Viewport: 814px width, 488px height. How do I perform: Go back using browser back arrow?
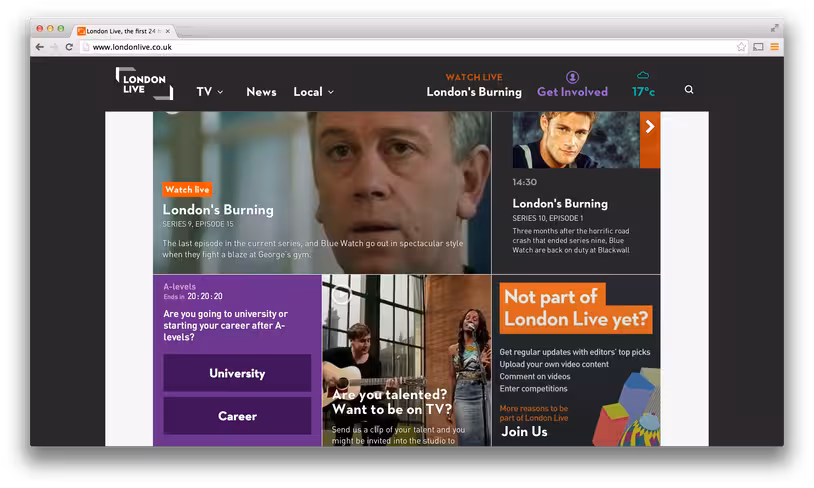(40, 47)
